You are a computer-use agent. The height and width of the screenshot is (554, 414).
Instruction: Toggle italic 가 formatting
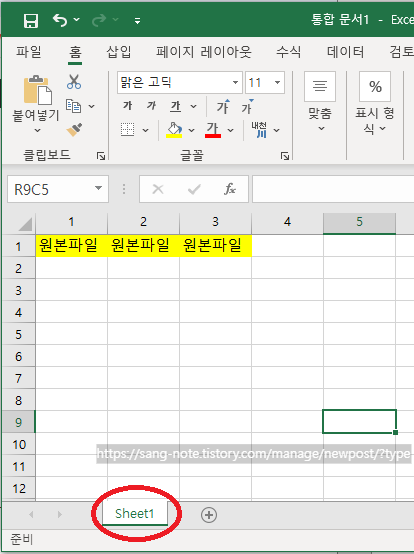[151, 105]
